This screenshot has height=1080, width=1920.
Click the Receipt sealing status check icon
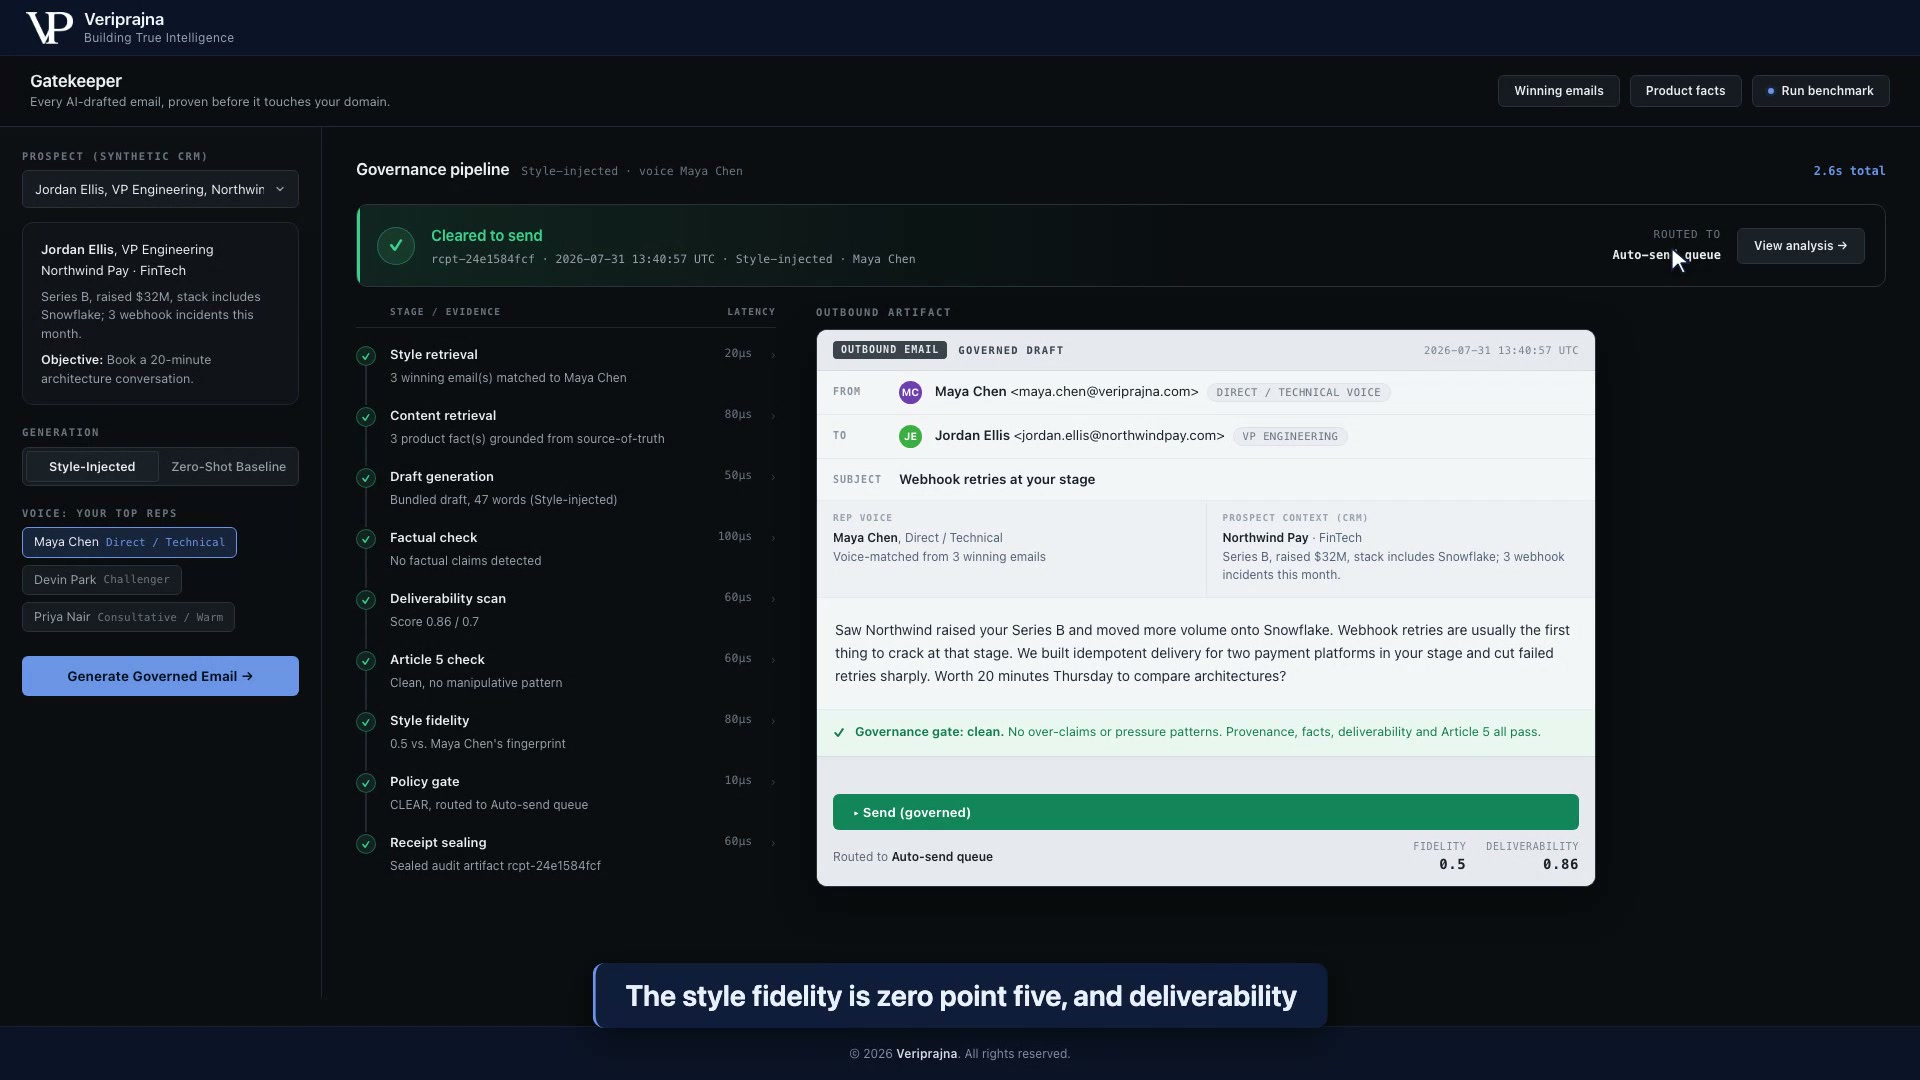click(x=366, y=844)
